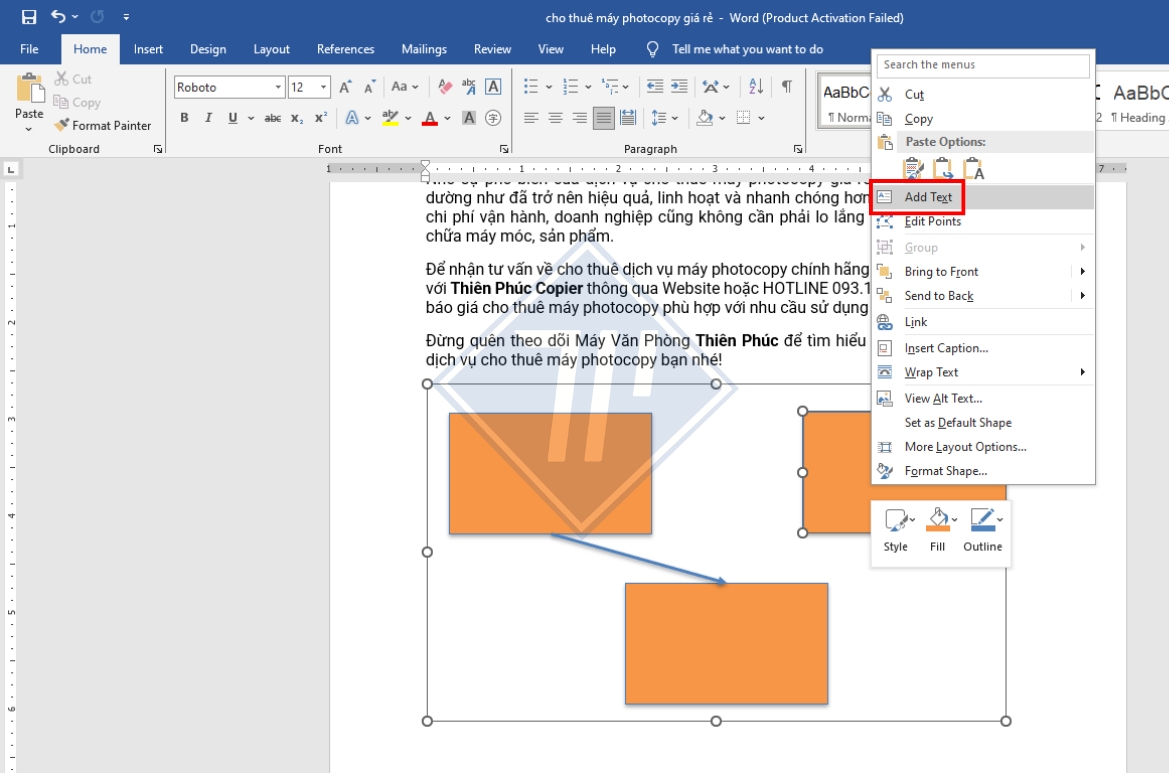Click the yellow text highlight color button
Viewport: 1169px width, 773px height.
click(x=390, y=118)
